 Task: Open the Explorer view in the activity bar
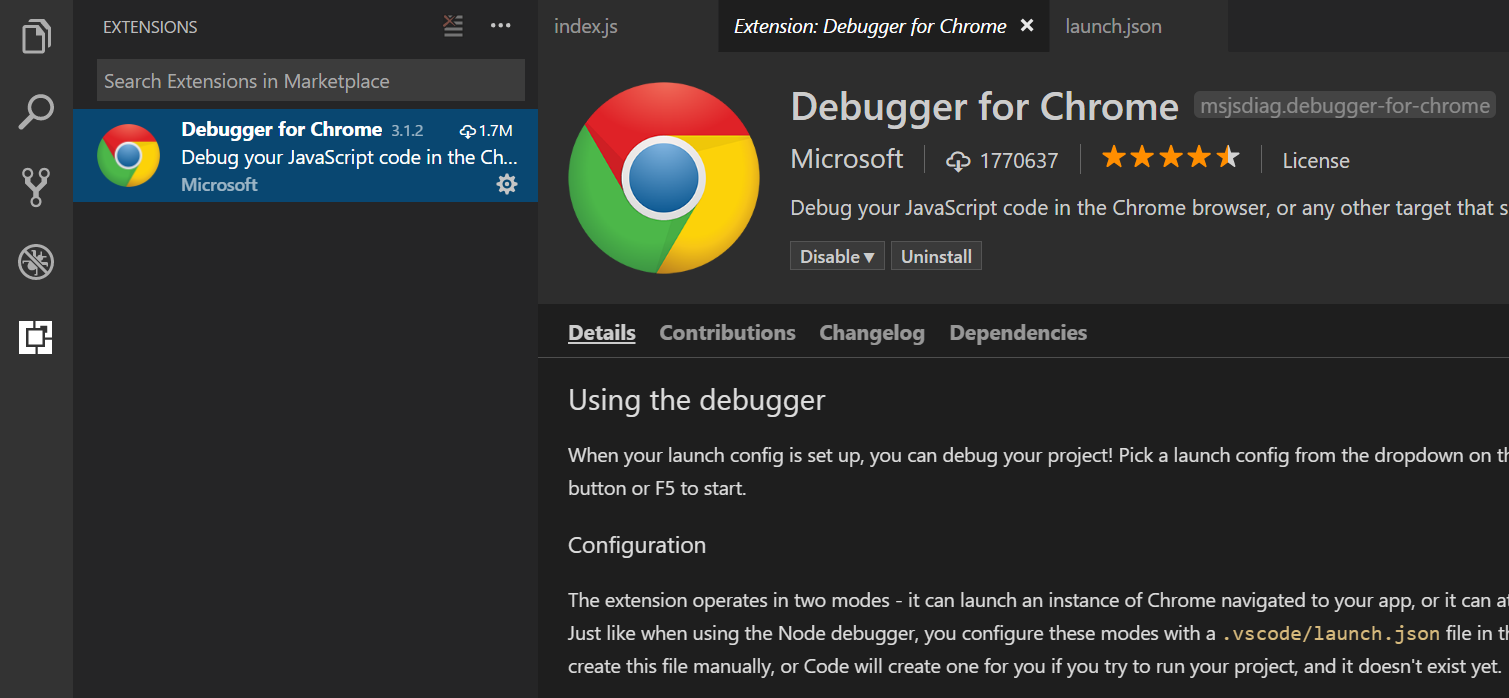(x=36, y=36)
